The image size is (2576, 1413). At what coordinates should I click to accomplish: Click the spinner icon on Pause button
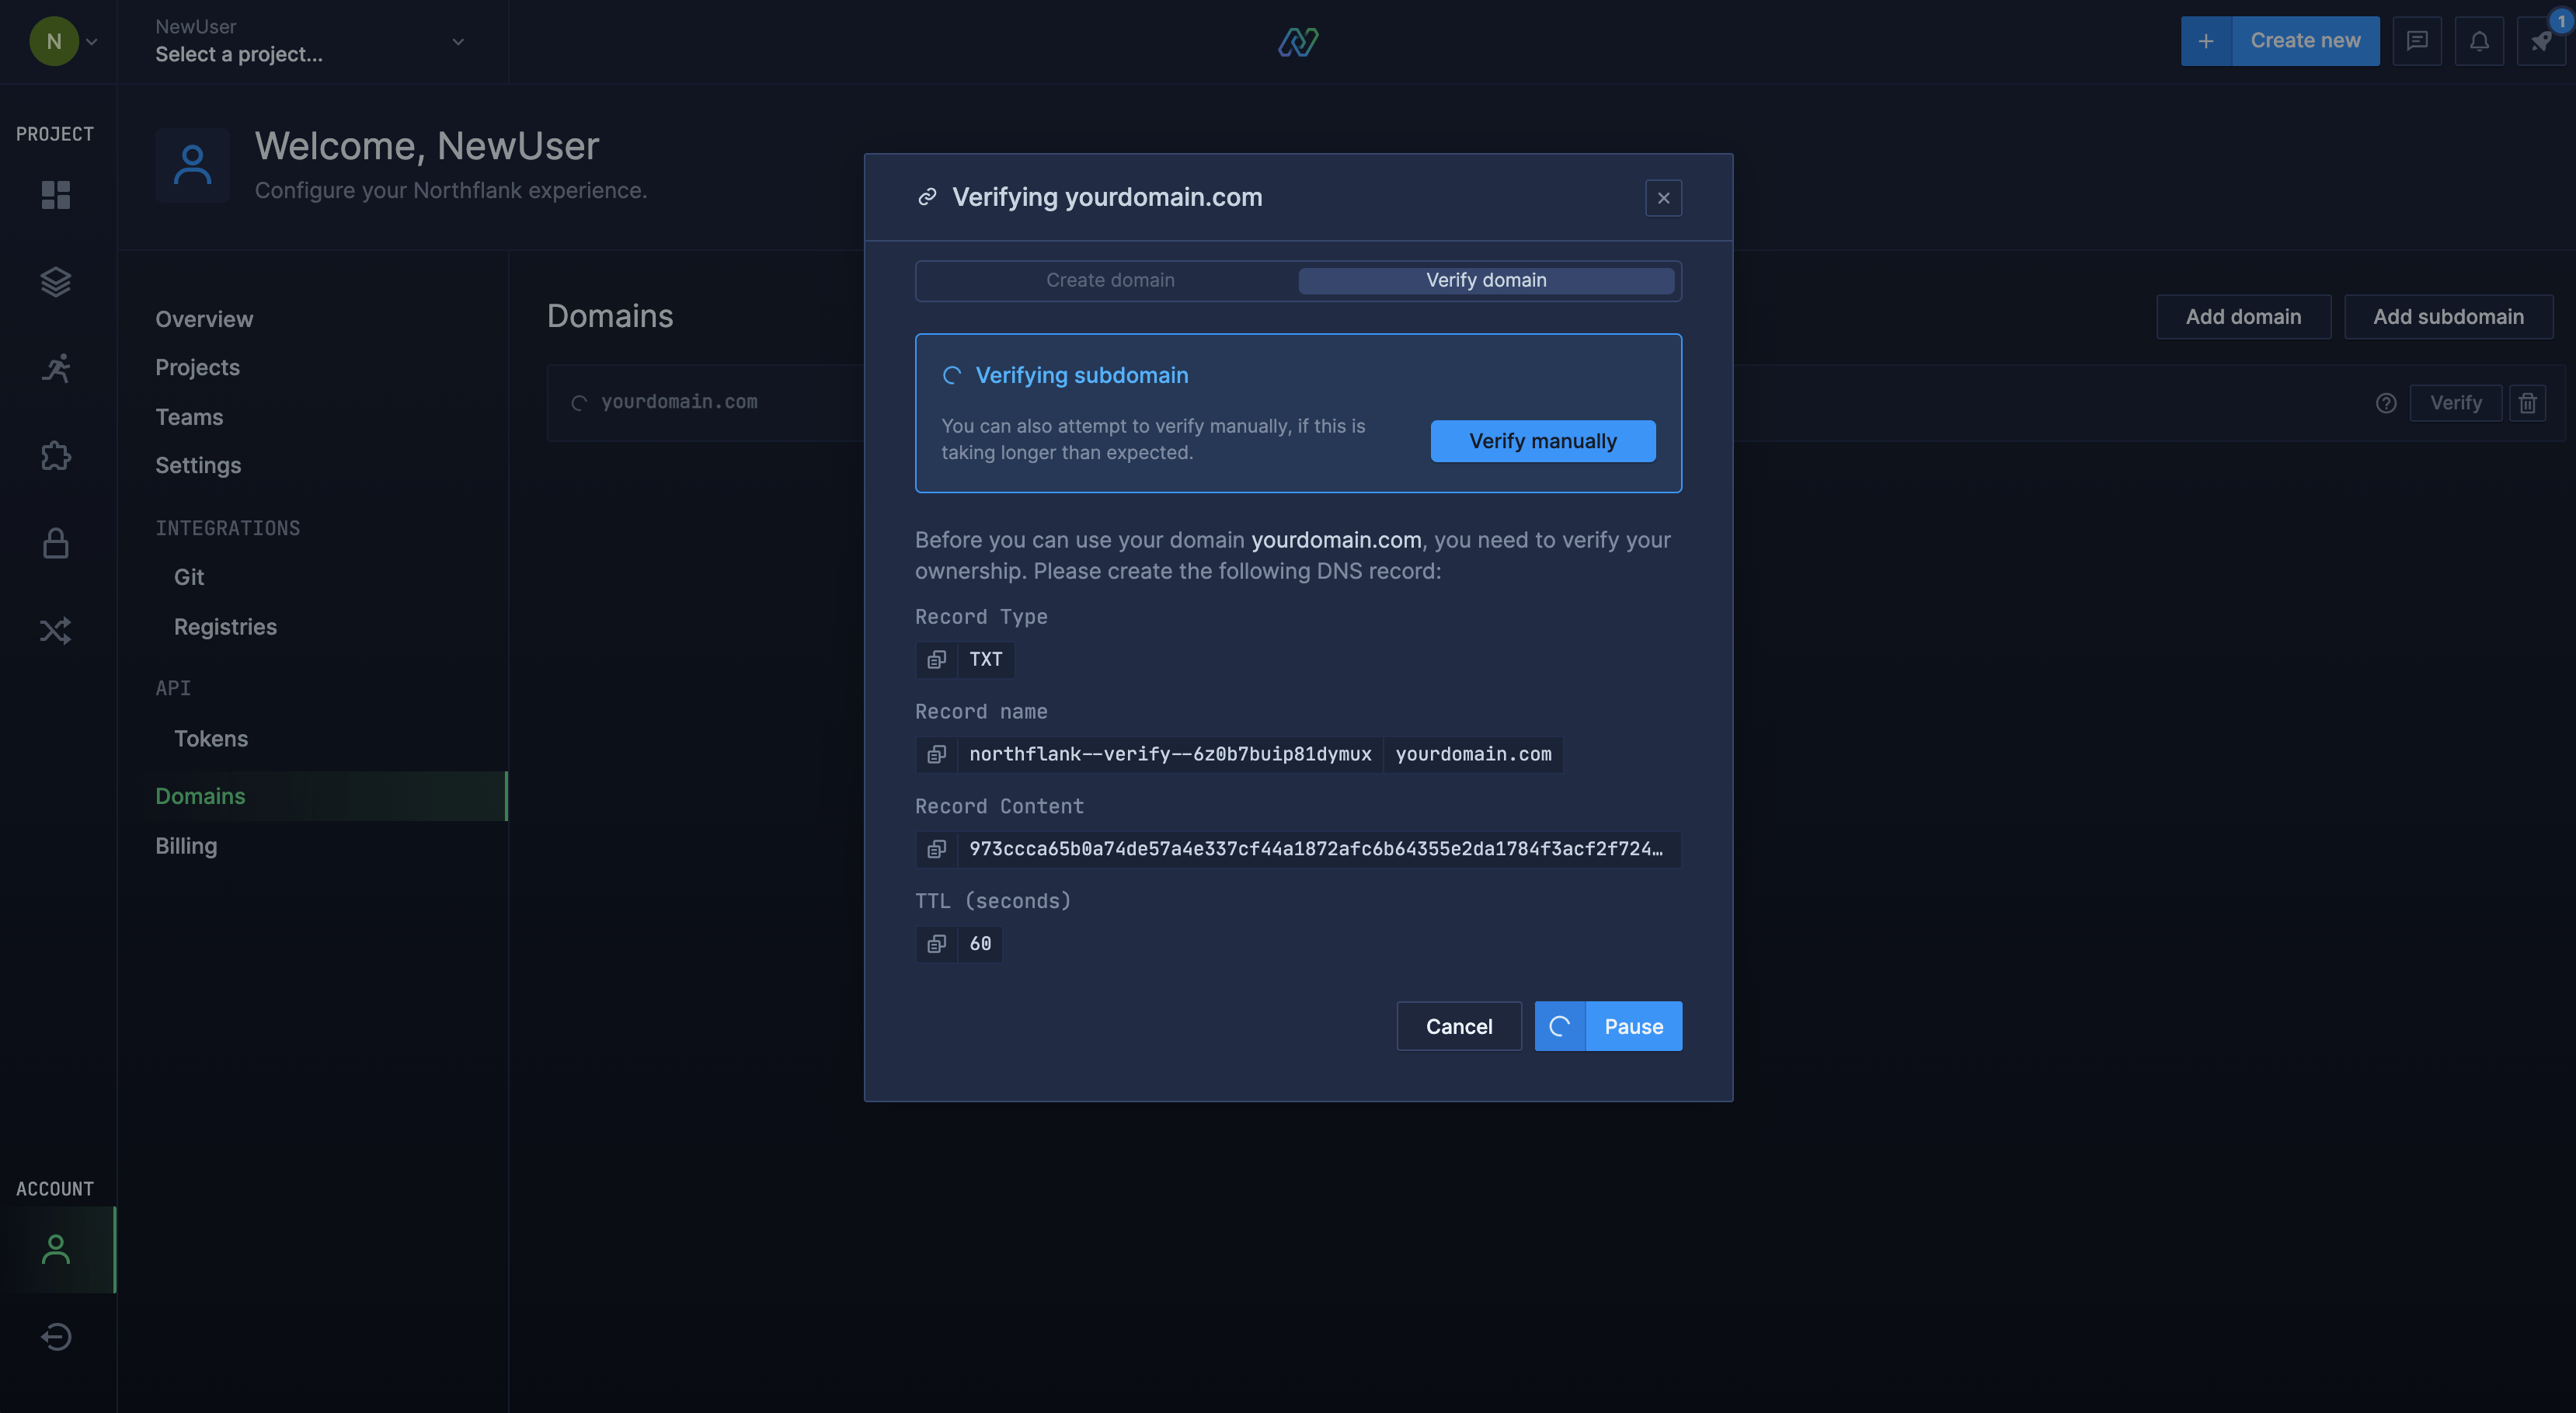tap(1560, 1027)
